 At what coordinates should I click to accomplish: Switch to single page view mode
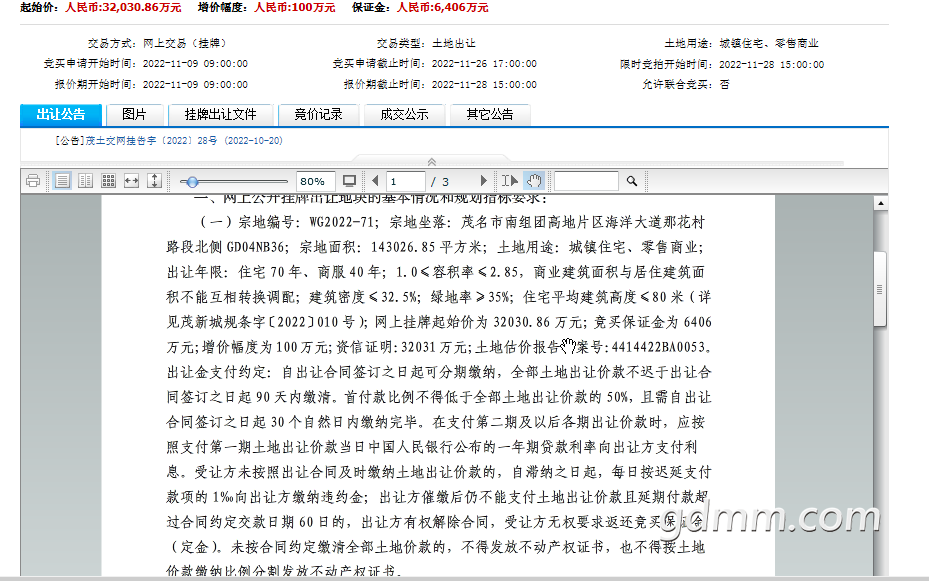coord(62,181)
